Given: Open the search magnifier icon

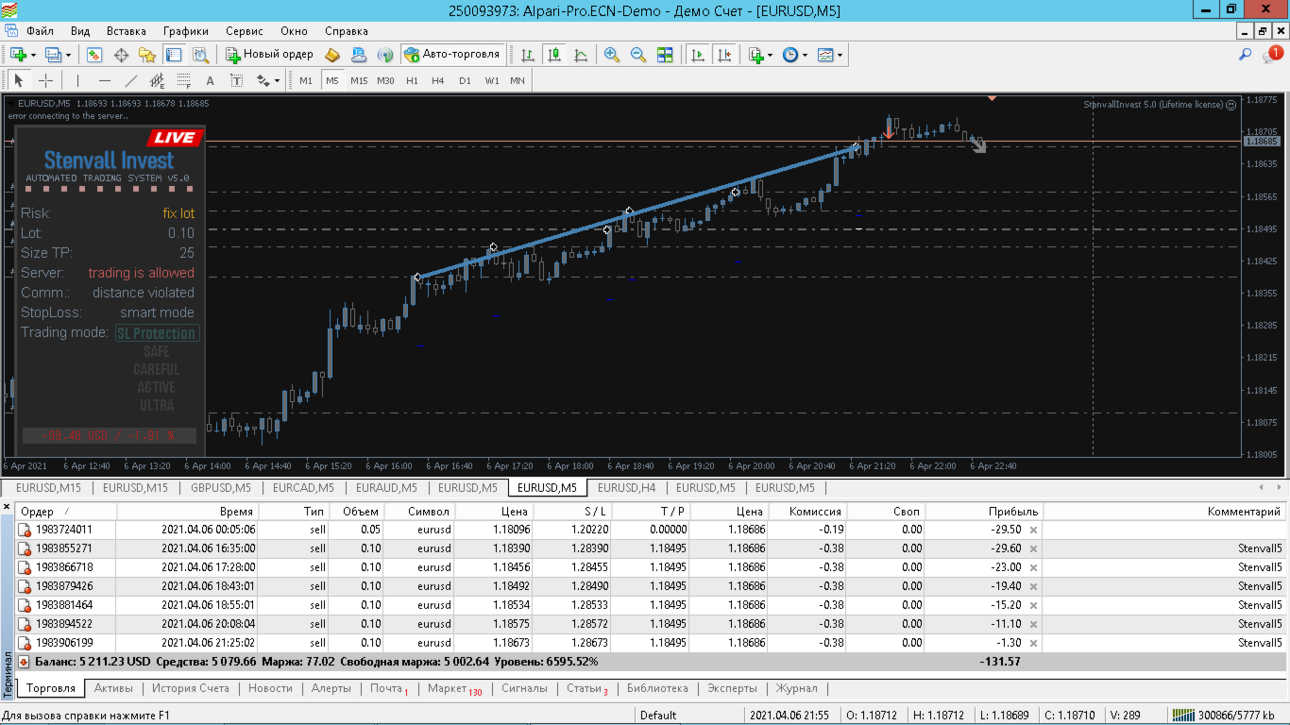Looking at the screenshot, I should click(1245, 55).
